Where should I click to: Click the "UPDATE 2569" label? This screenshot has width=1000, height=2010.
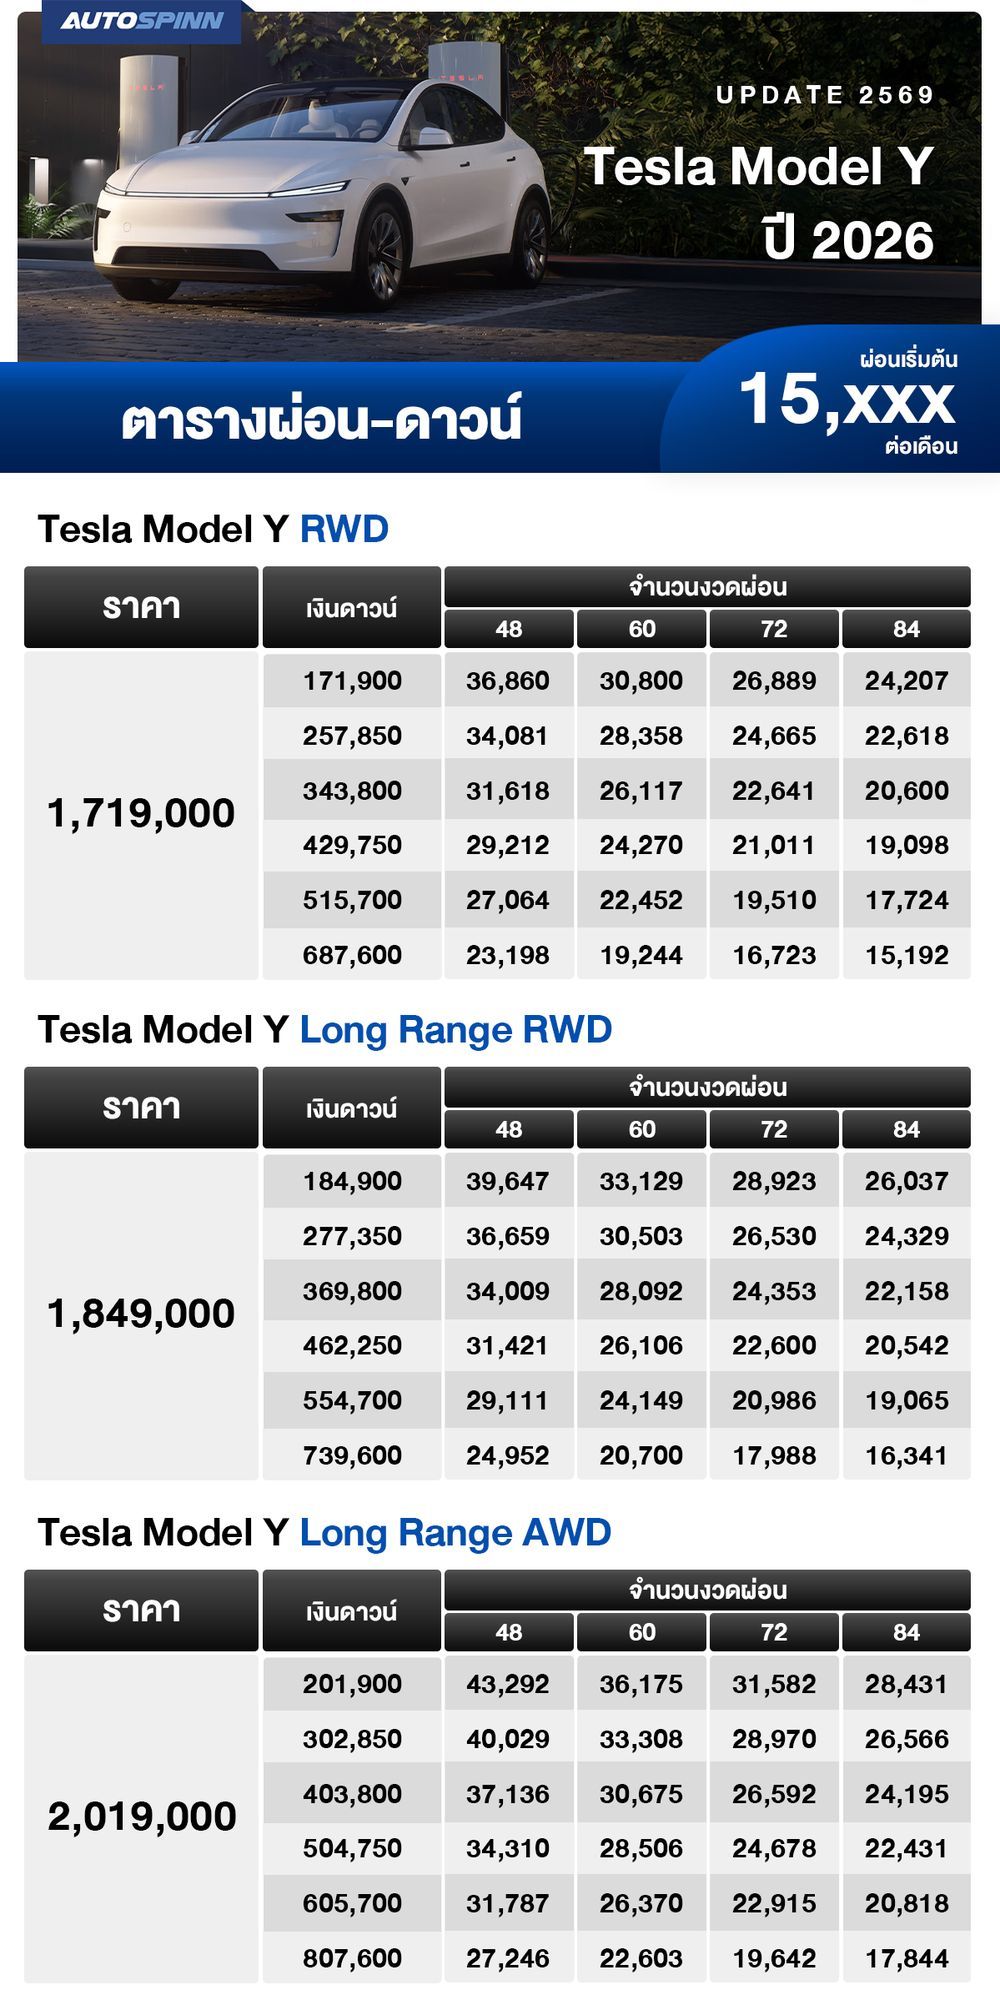coord(825,95)
